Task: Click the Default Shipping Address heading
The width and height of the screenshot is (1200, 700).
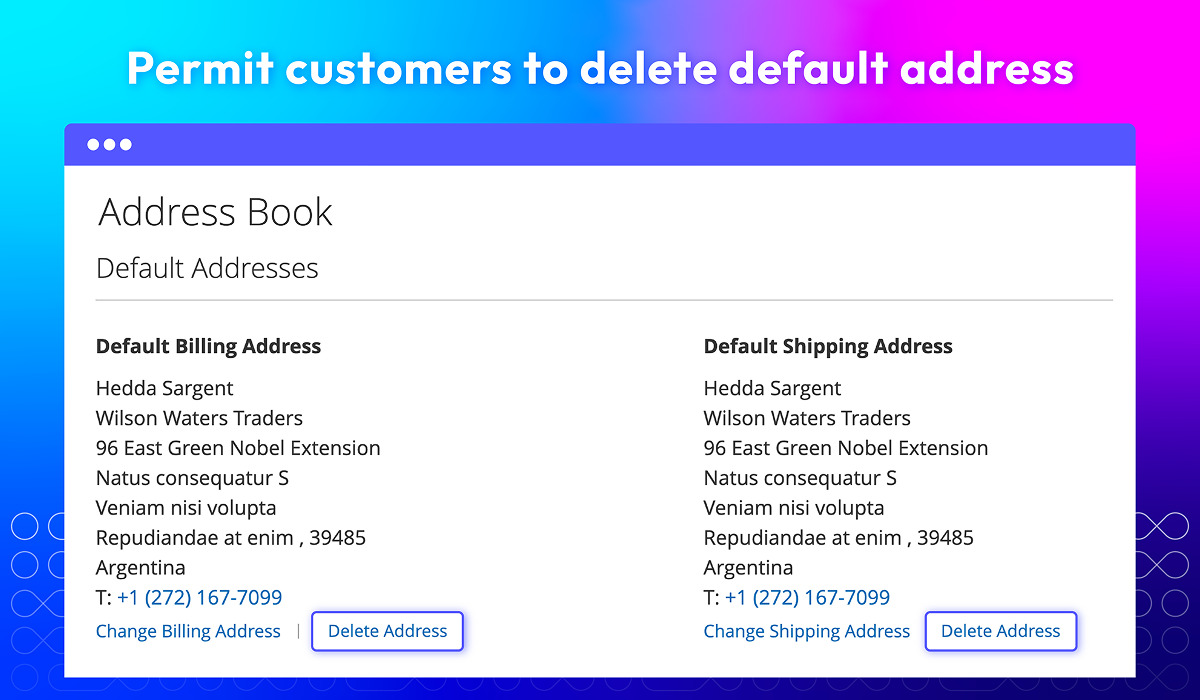Action: point(828,347)
